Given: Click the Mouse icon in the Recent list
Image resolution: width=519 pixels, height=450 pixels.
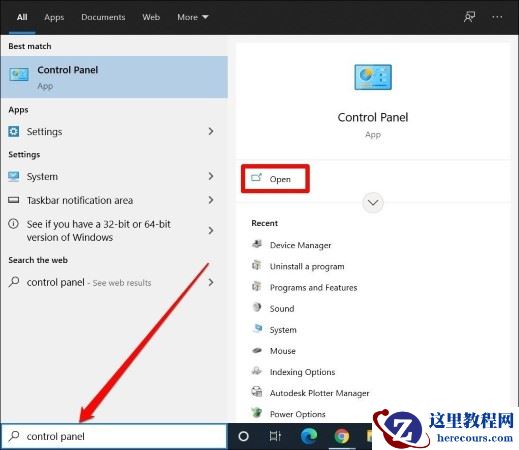Looking at the screenshot, I should click(257, 350).
